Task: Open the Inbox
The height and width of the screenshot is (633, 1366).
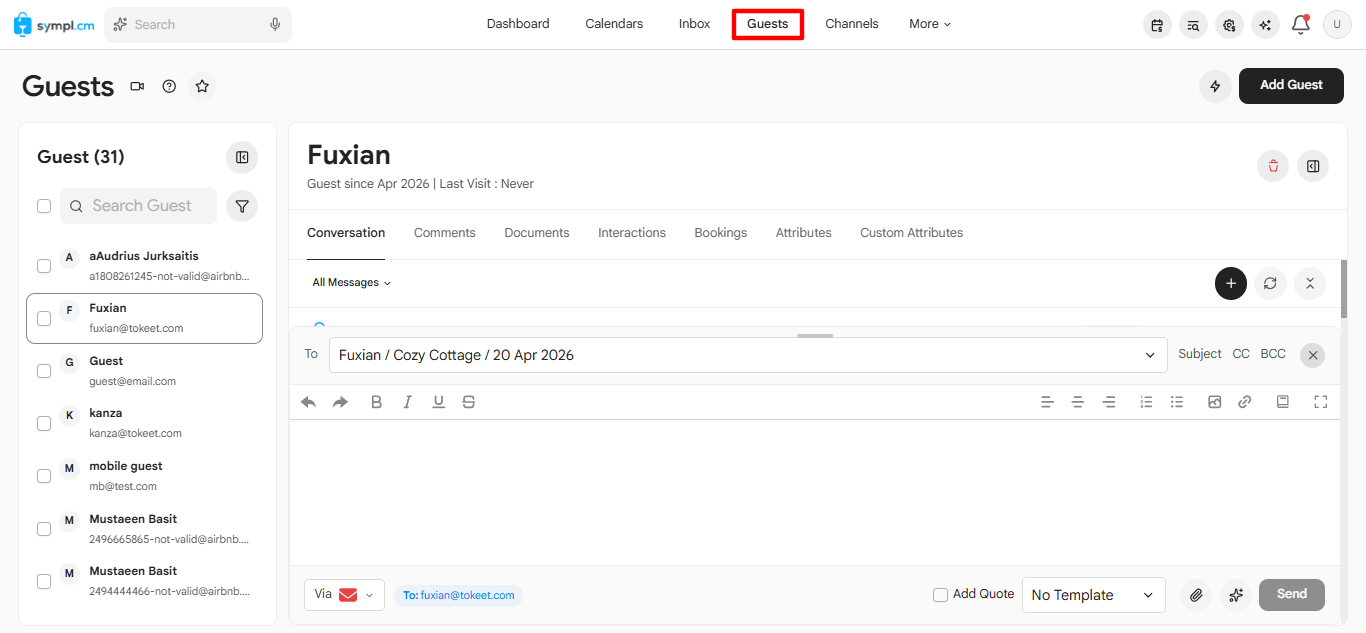Action: [x=694, y=24]
